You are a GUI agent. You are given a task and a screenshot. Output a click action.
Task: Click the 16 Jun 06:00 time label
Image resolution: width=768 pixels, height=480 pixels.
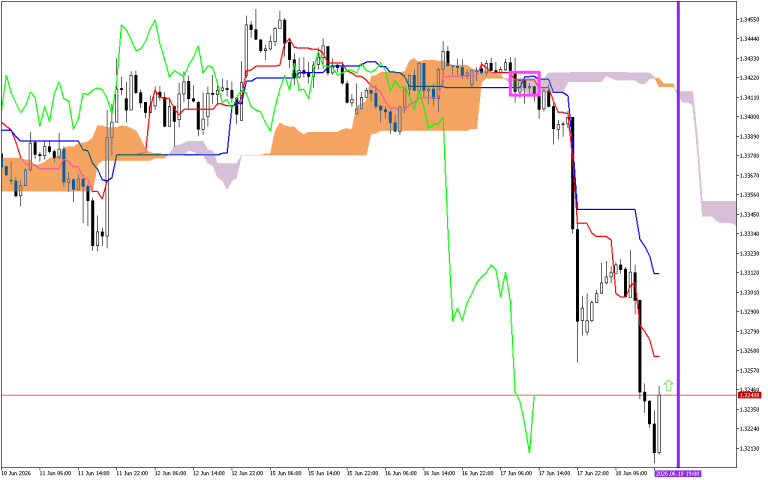coord(401,473)
